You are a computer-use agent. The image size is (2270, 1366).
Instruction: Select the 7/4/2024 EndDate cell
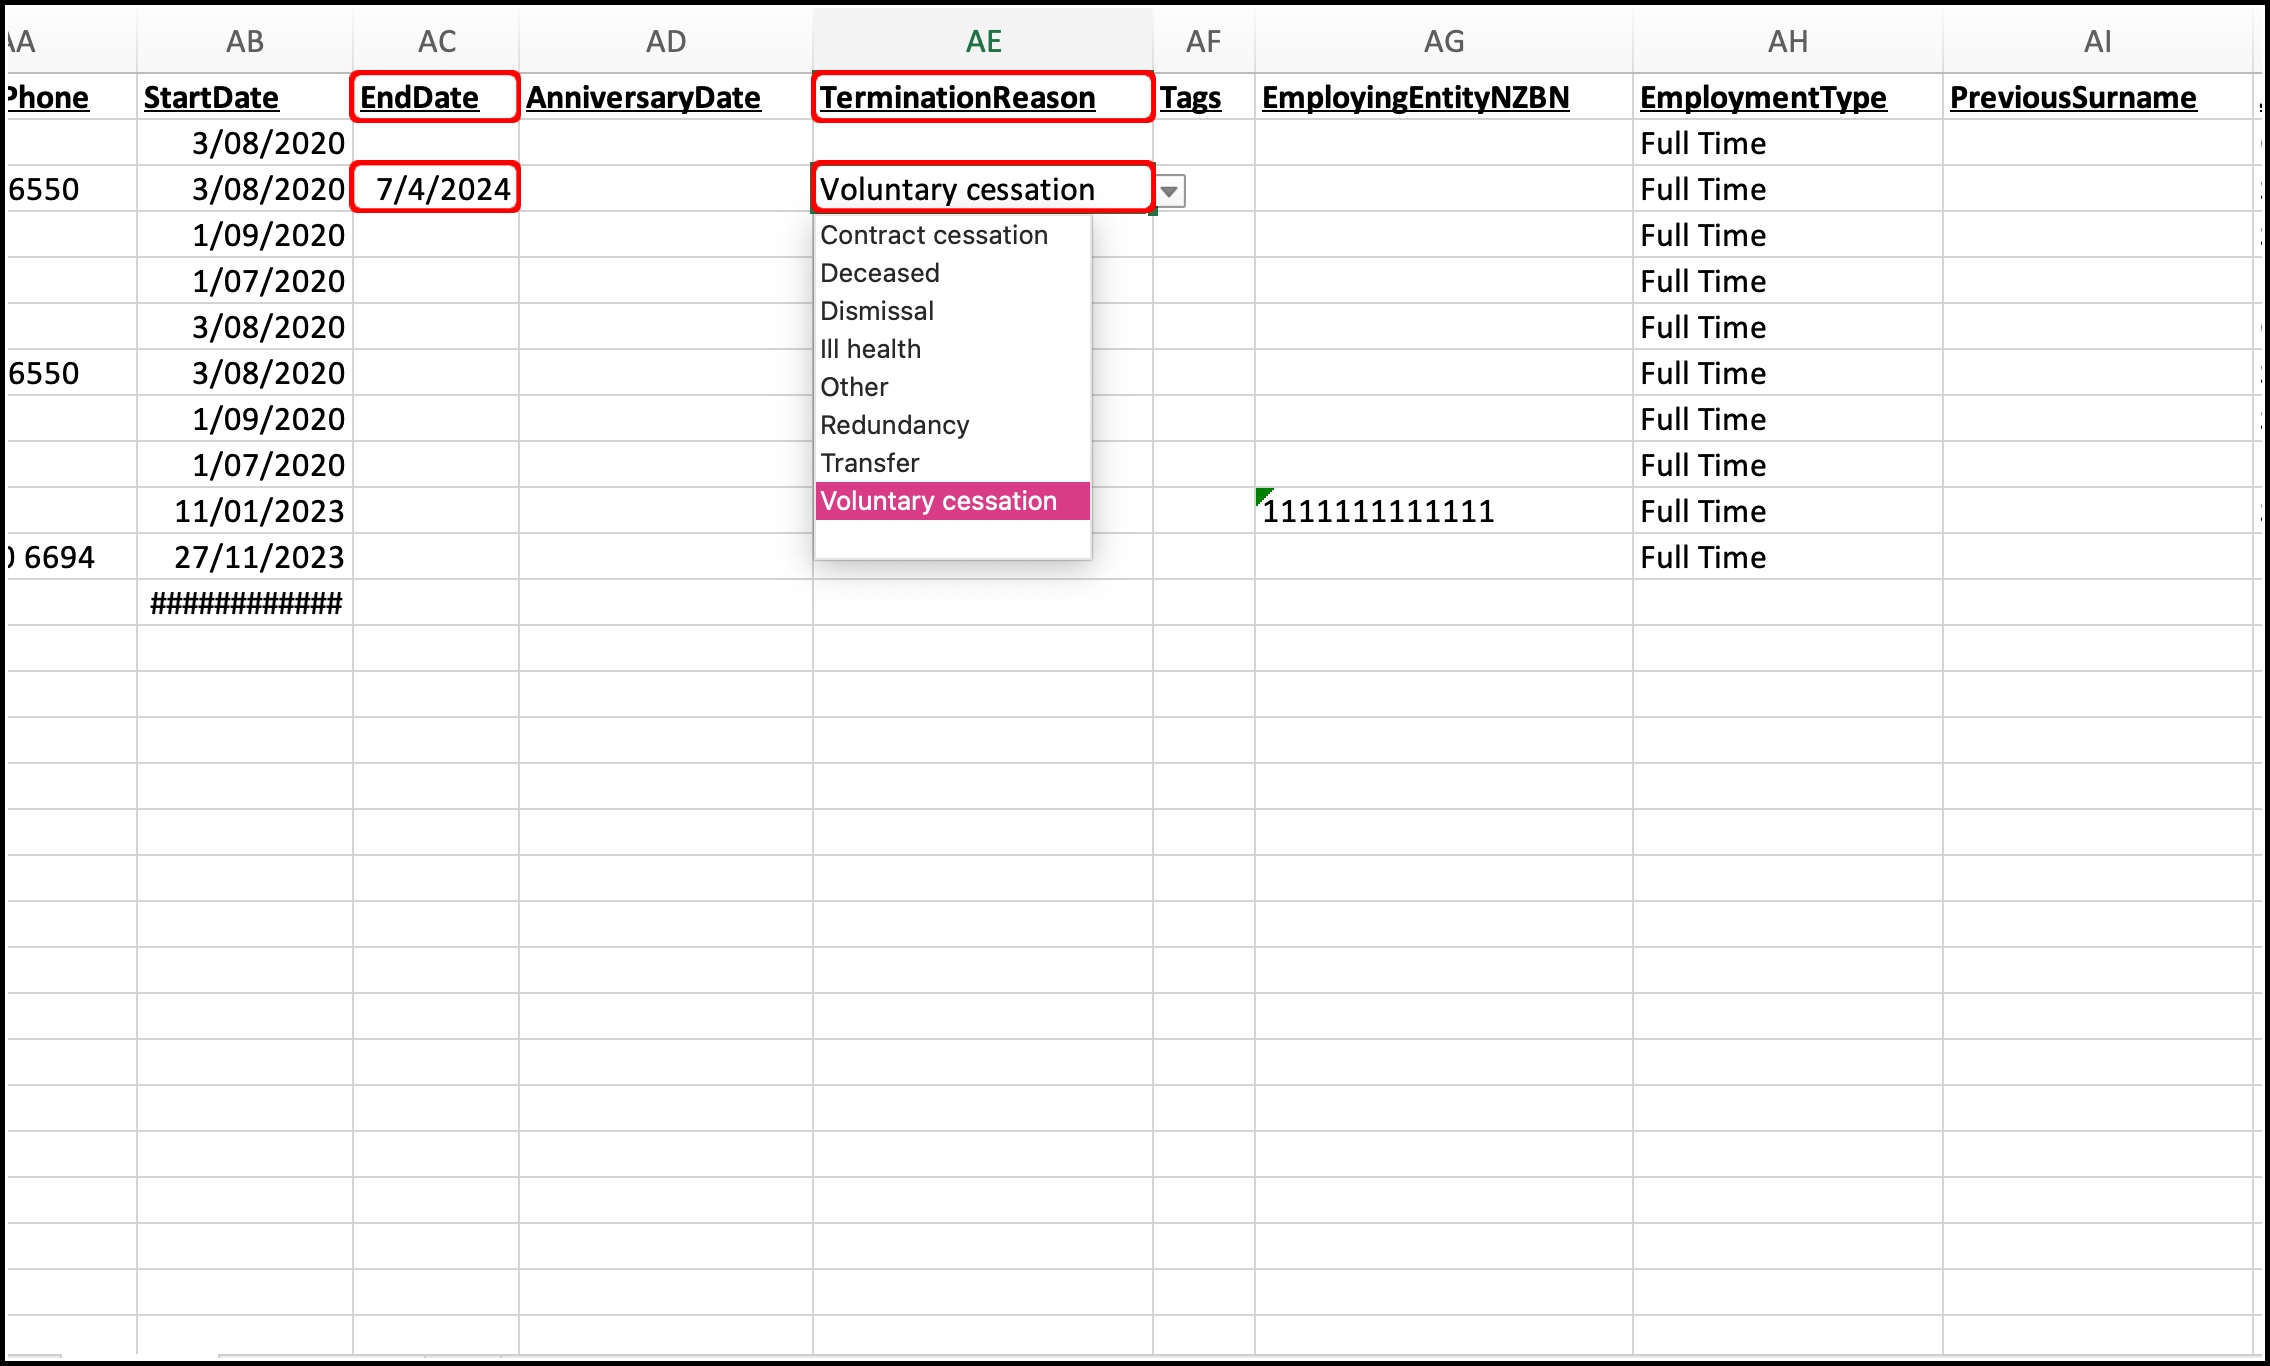pos(436,189)
